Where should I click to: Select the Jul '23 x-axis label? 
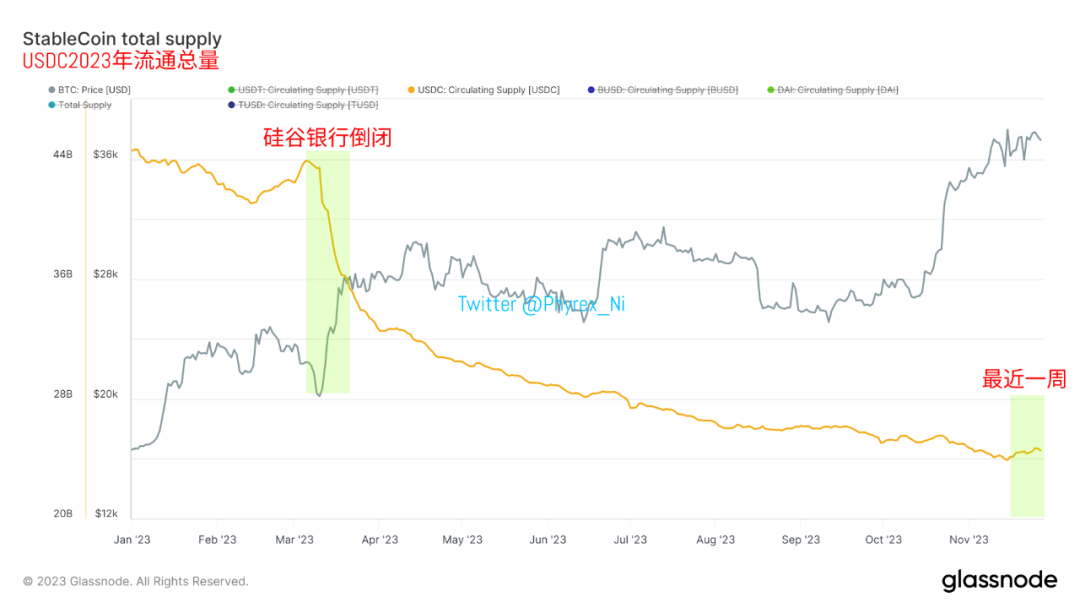630,539
